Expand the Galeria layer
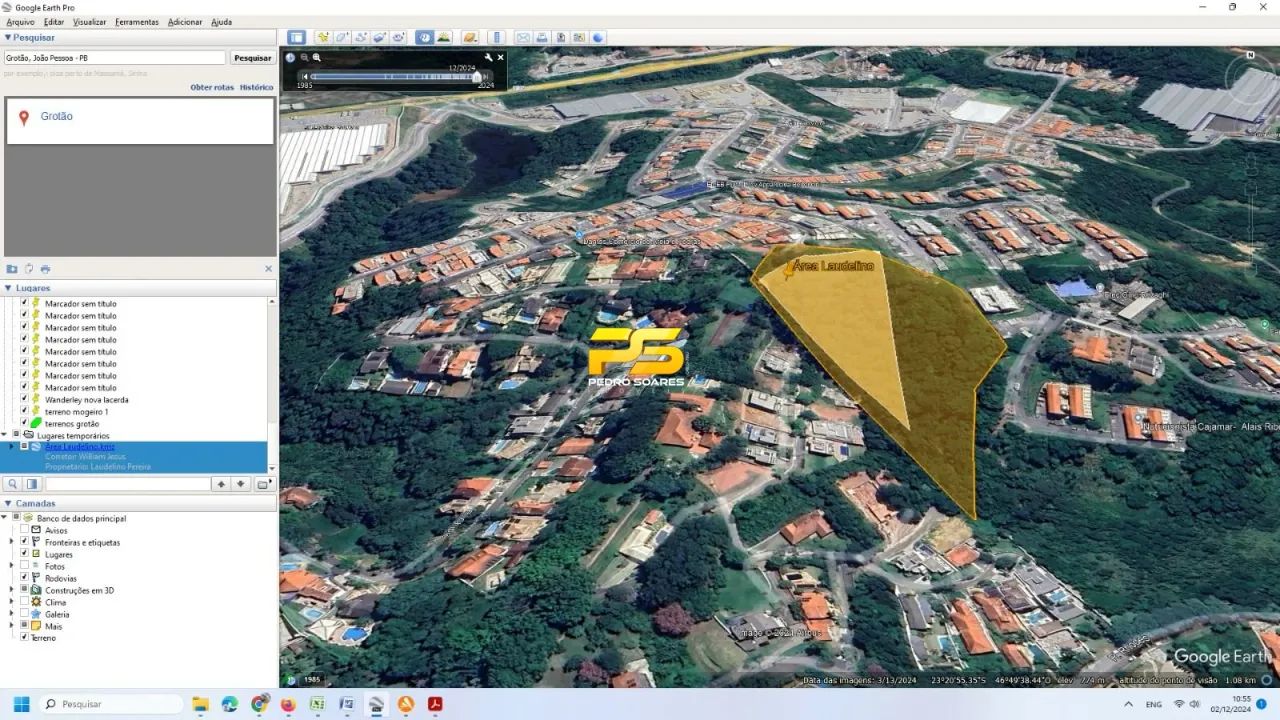The height and width of the screenshot is (720, 1280). pos(12,614)
